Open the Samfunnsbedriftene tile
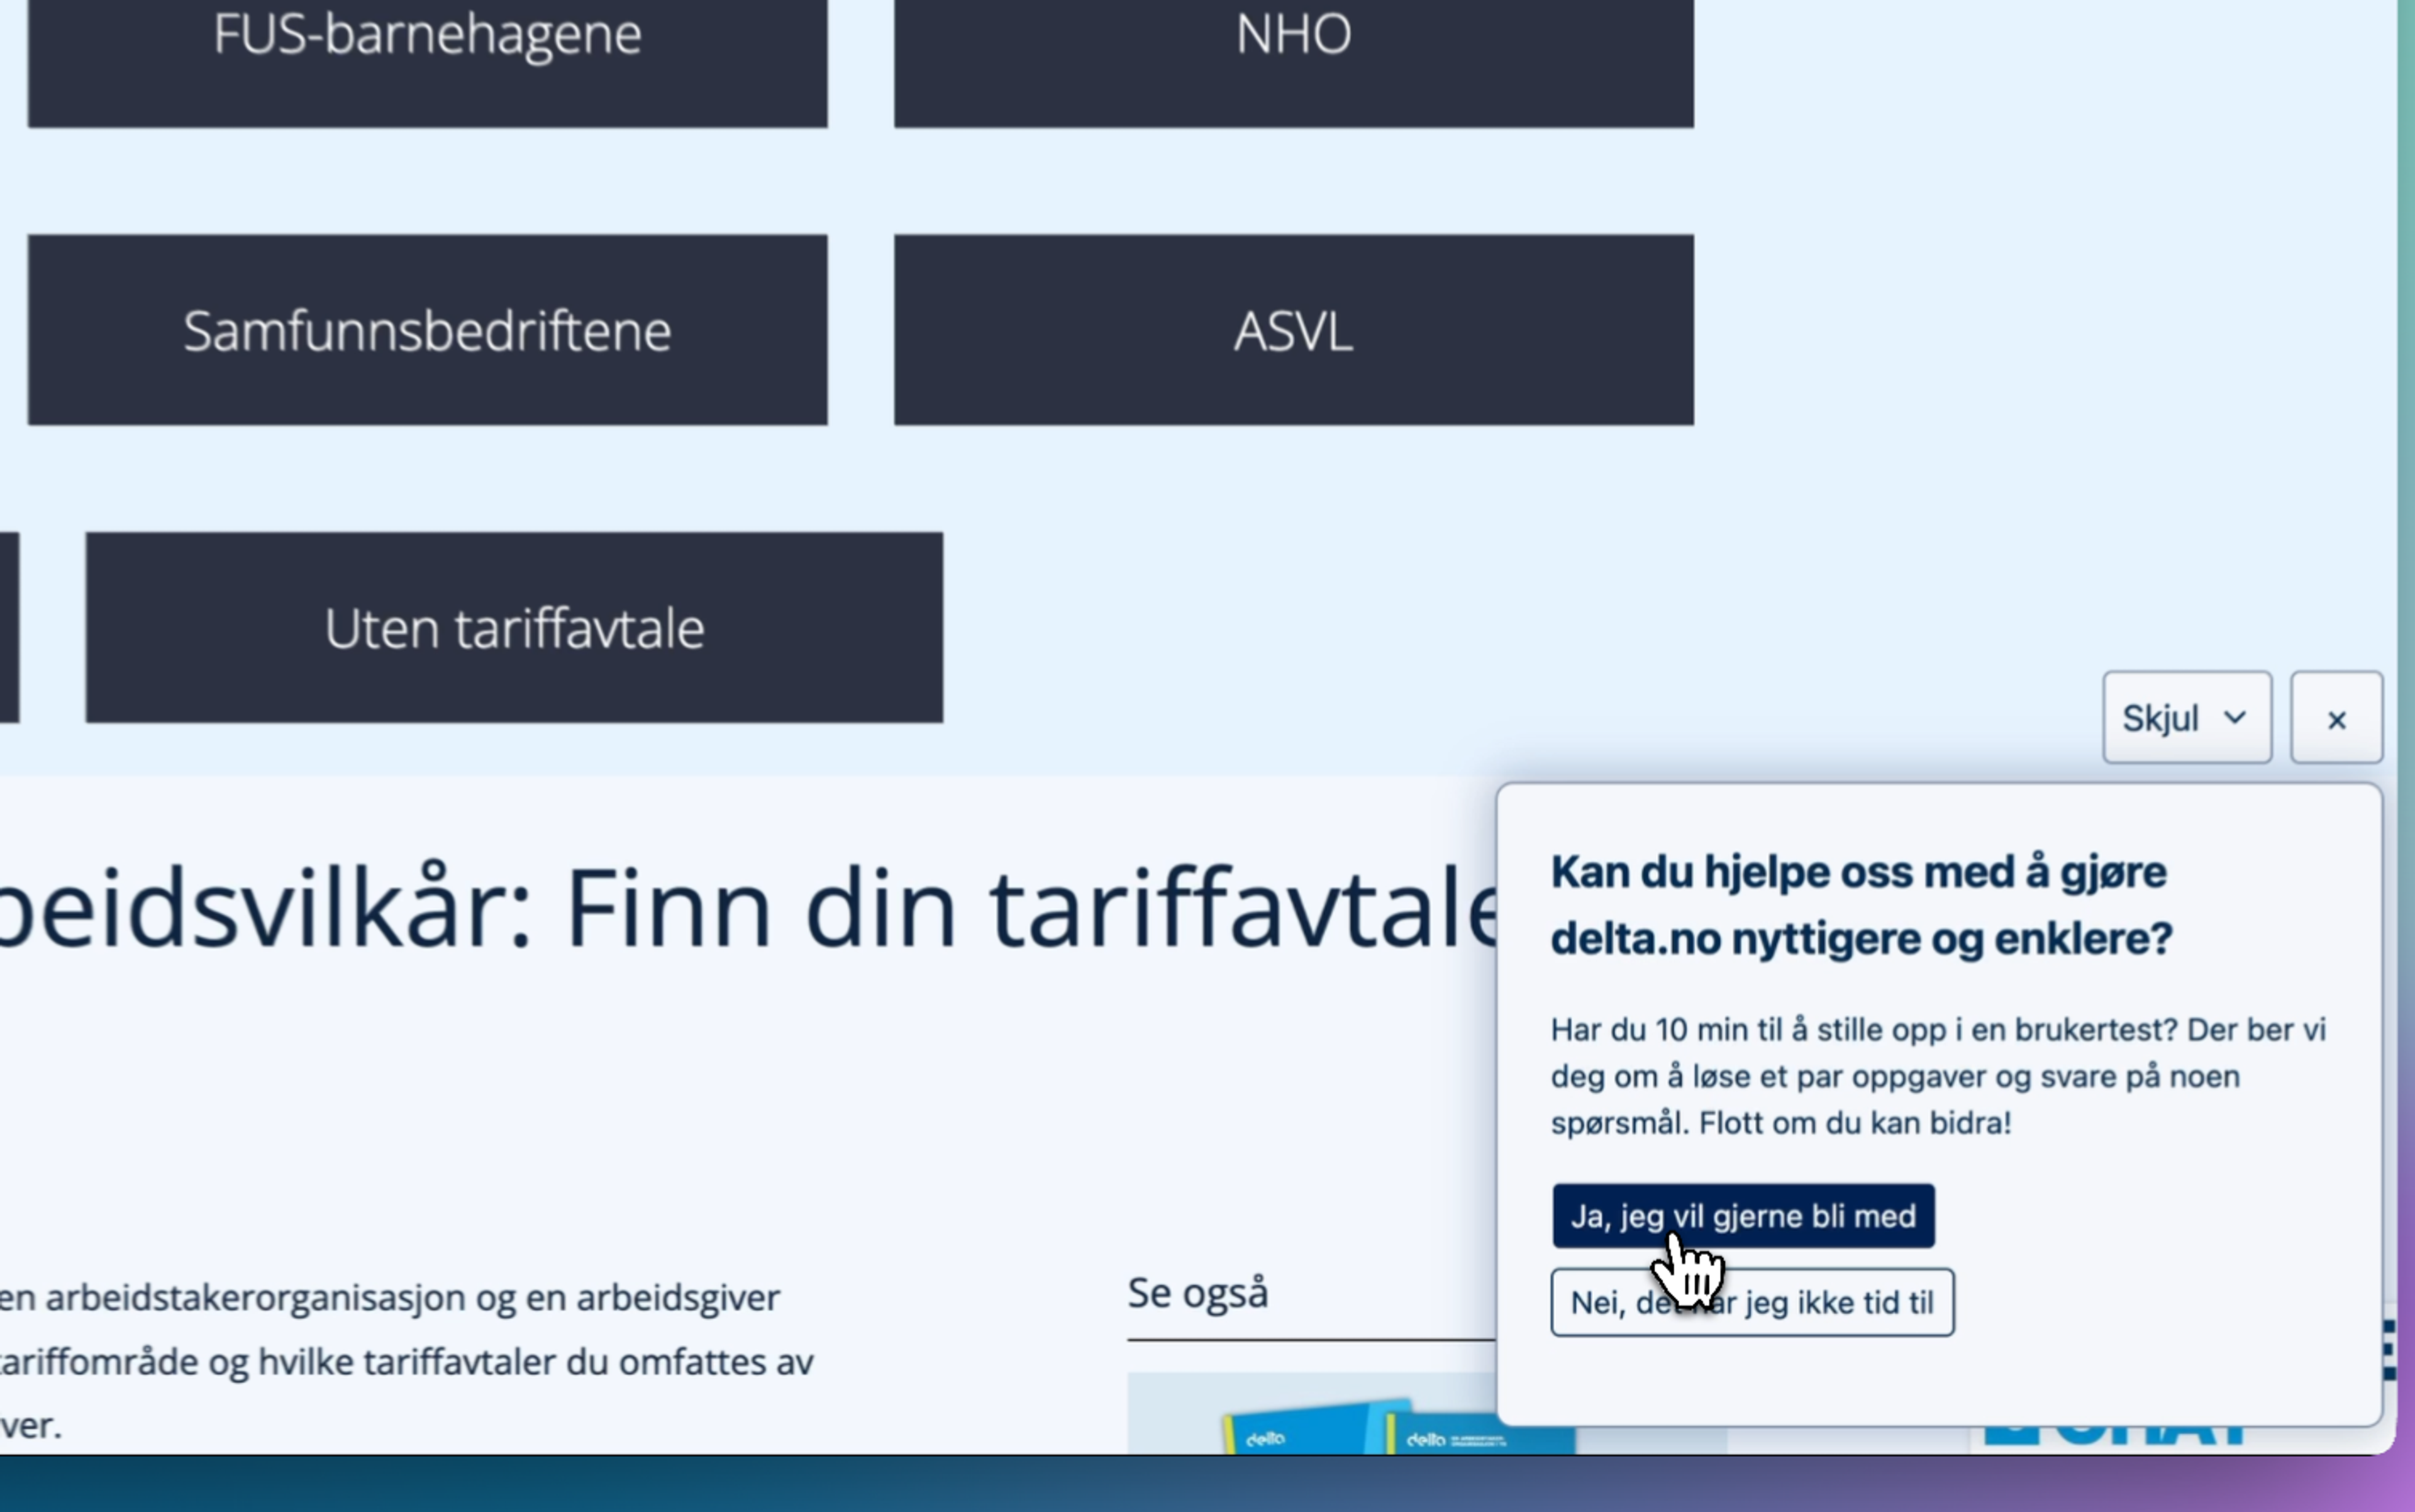2415x1512 pixels. 427,330
